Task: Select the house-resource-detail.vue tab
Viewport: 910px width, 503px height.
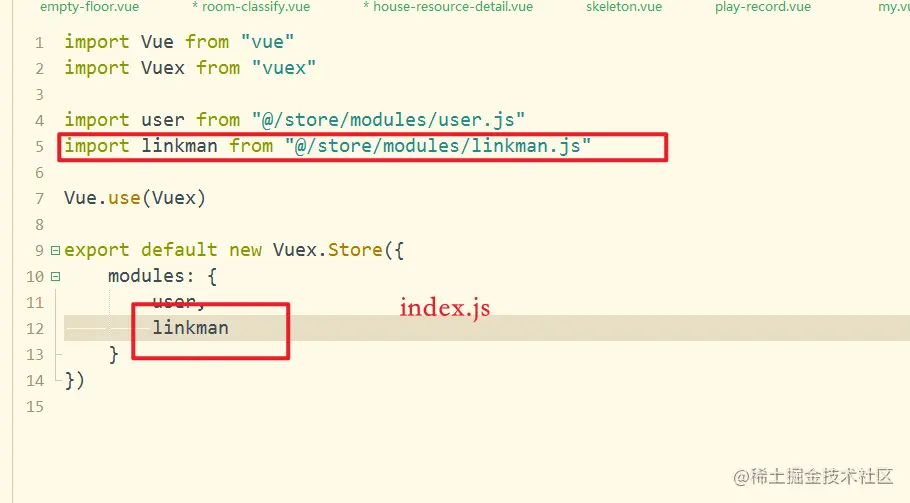Action: point(448,7)
